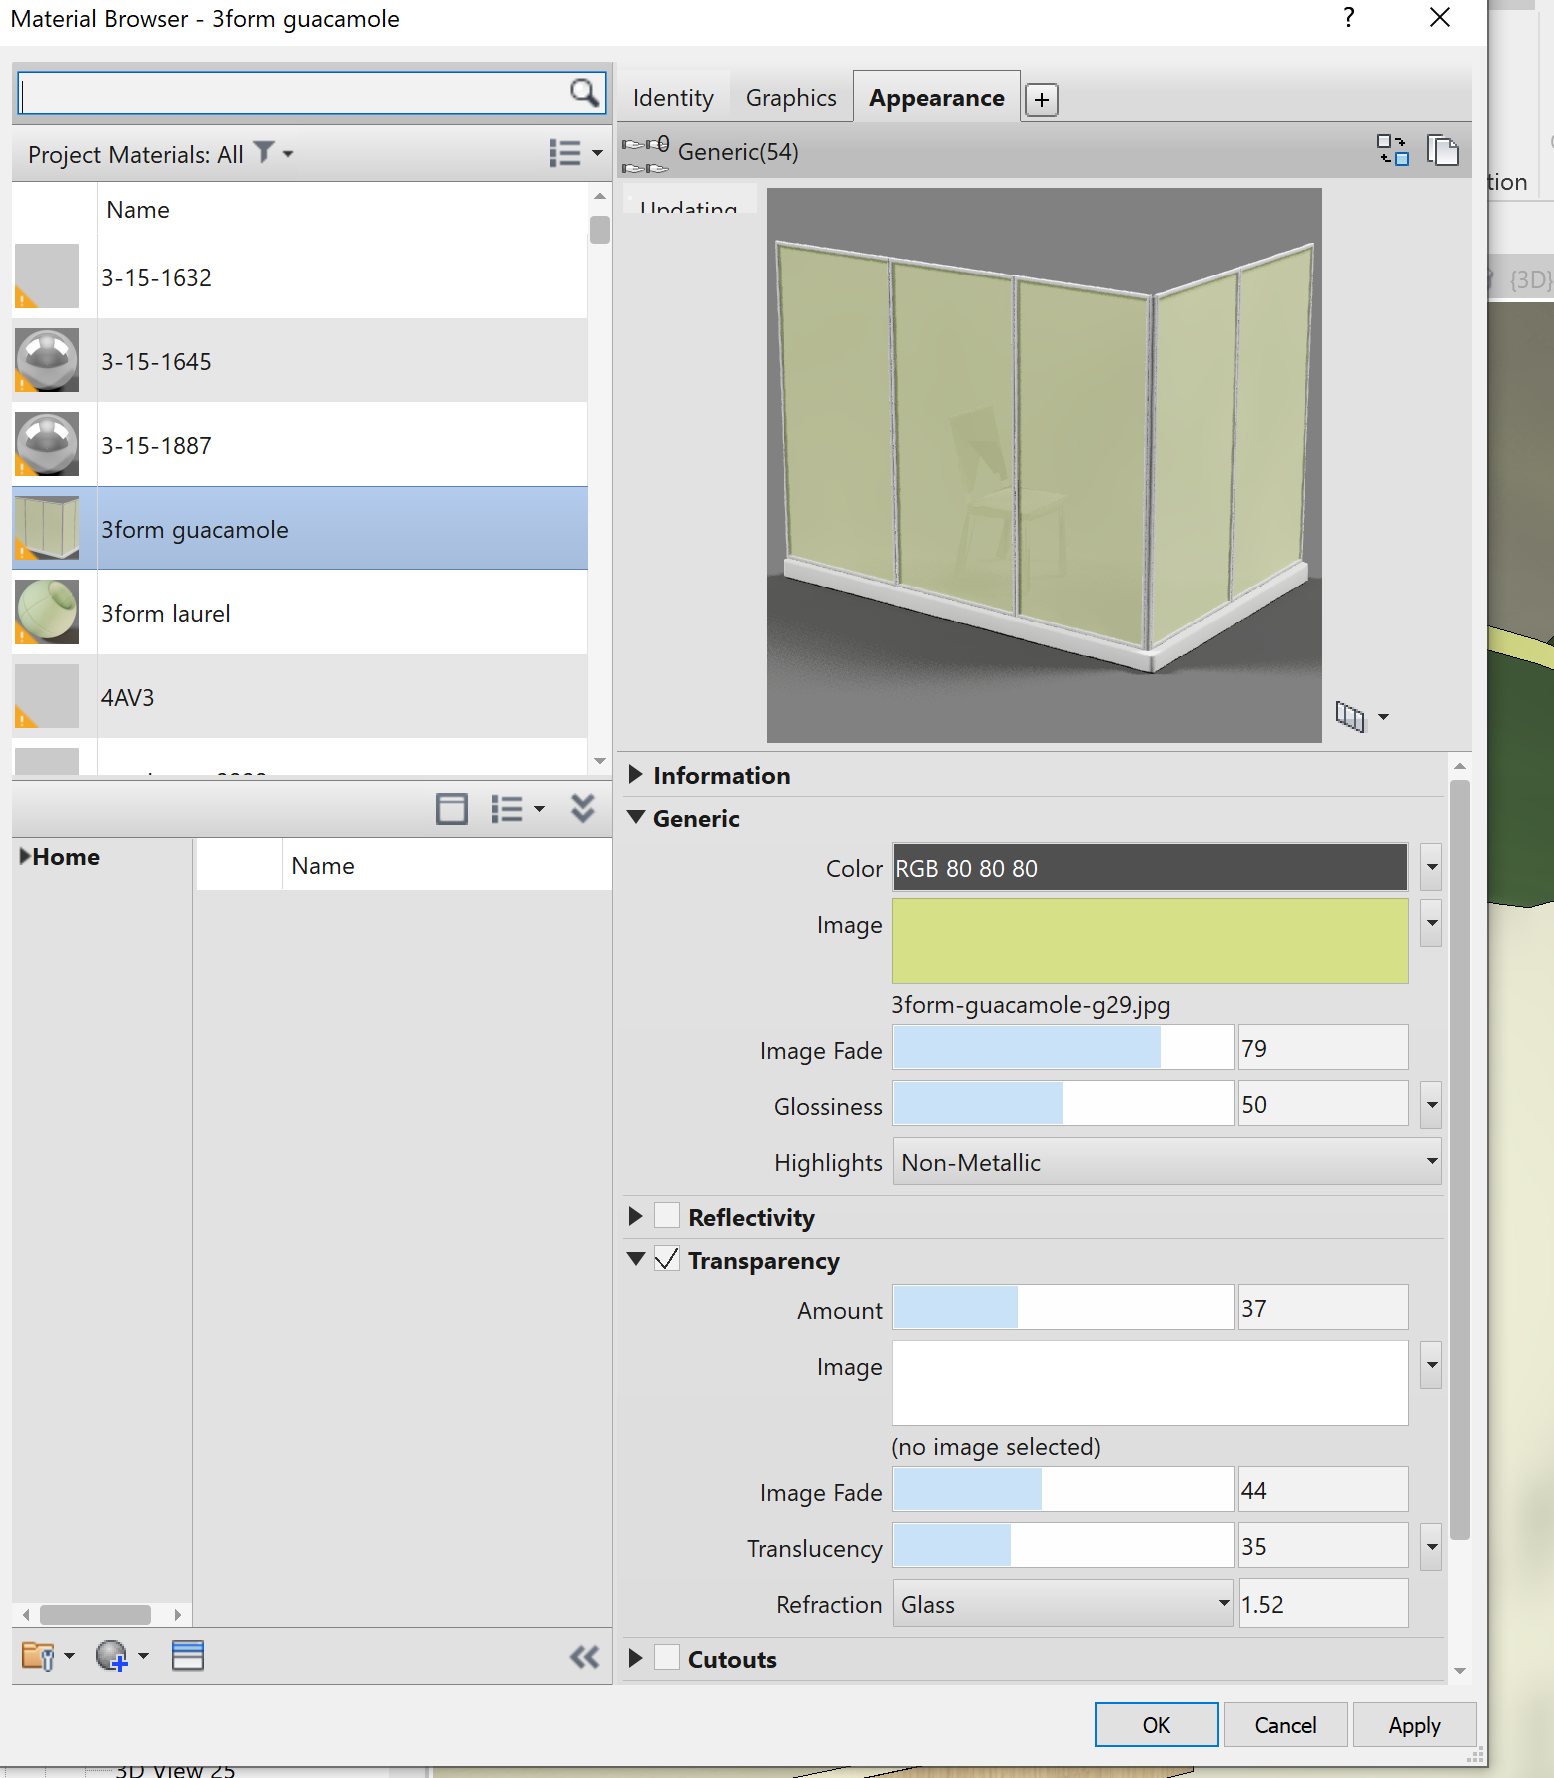Select the 3-15-1632 material row
The width and height of the screenshot is (1554, 1778).
point(300,277)
